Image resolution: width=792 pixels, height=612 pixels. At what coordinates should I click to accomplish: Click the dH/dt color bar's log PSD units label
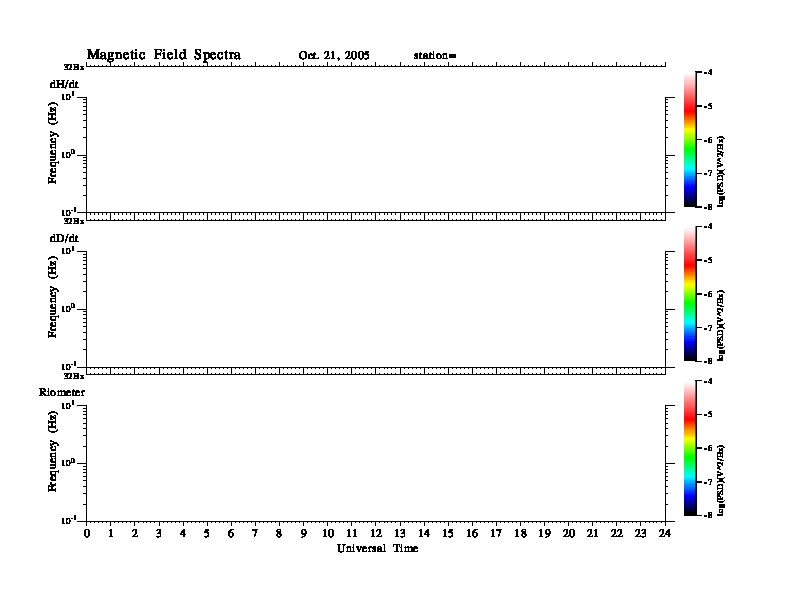pyautogui.click(x=721, y=171)
